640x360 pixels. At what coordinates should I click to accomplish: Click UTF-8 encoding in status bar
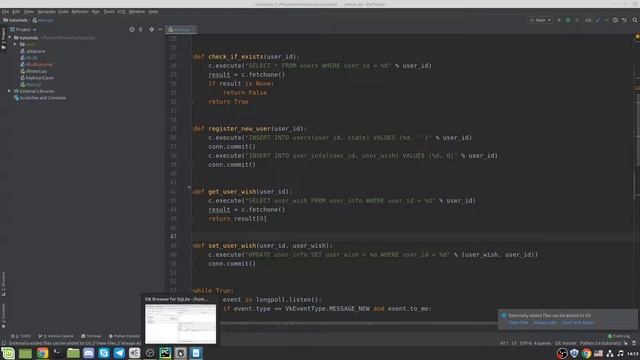point(527,343)
